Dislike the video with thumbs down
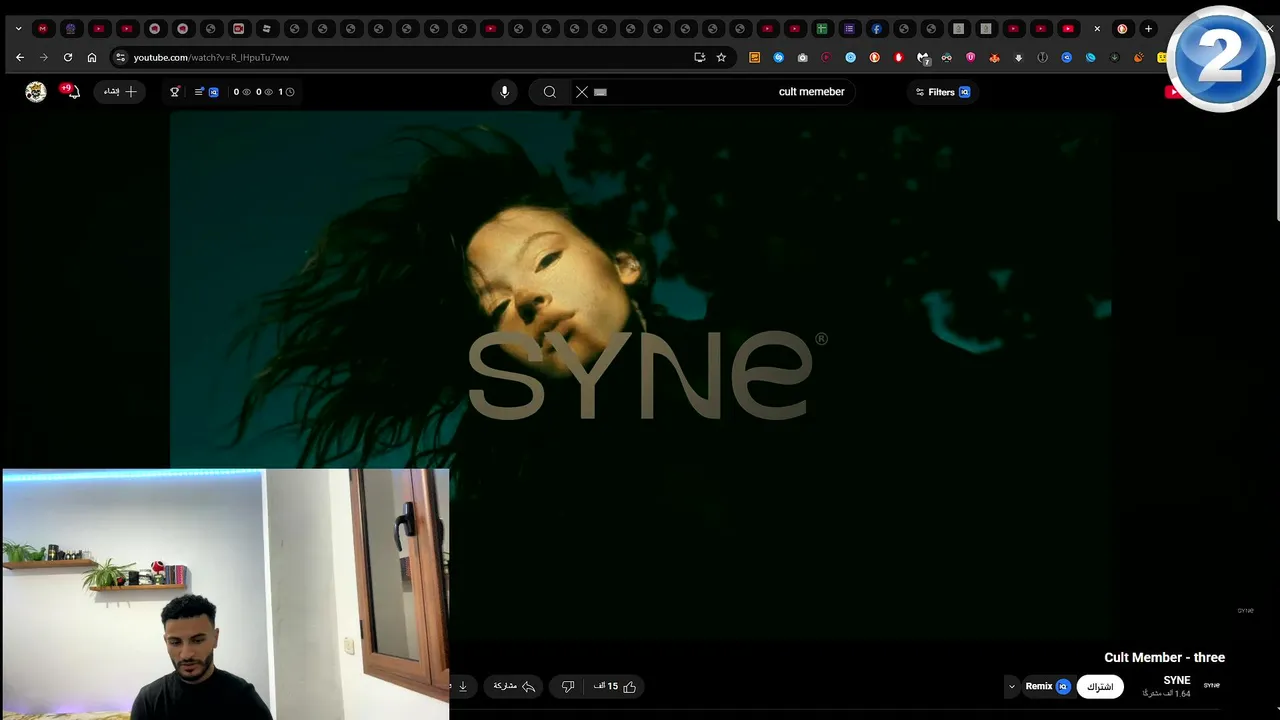The height and width of the screenshot is (720, 1280). 568,687
